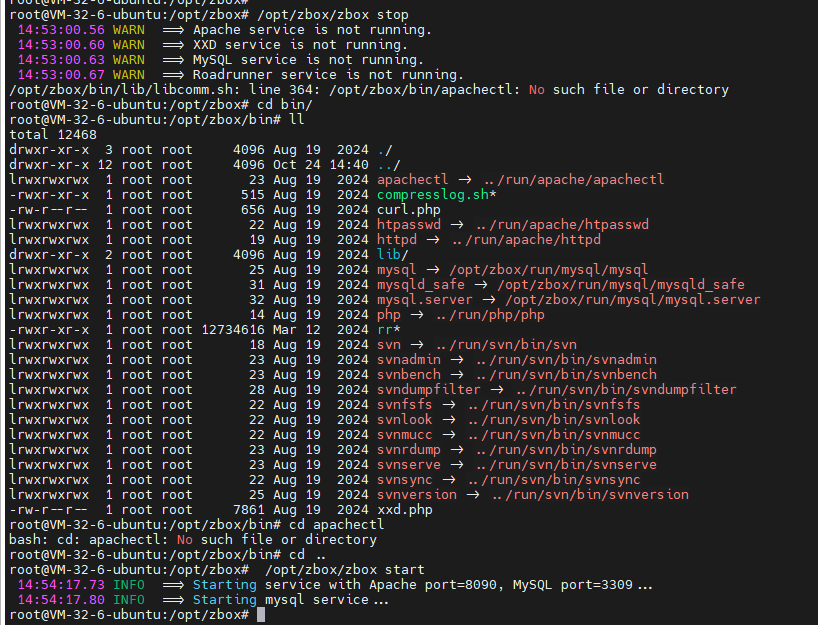Click the 'svndumpfilter' symlink name
Image resolution: width=818 pixels, height=625 pixels.
[429, 390]
